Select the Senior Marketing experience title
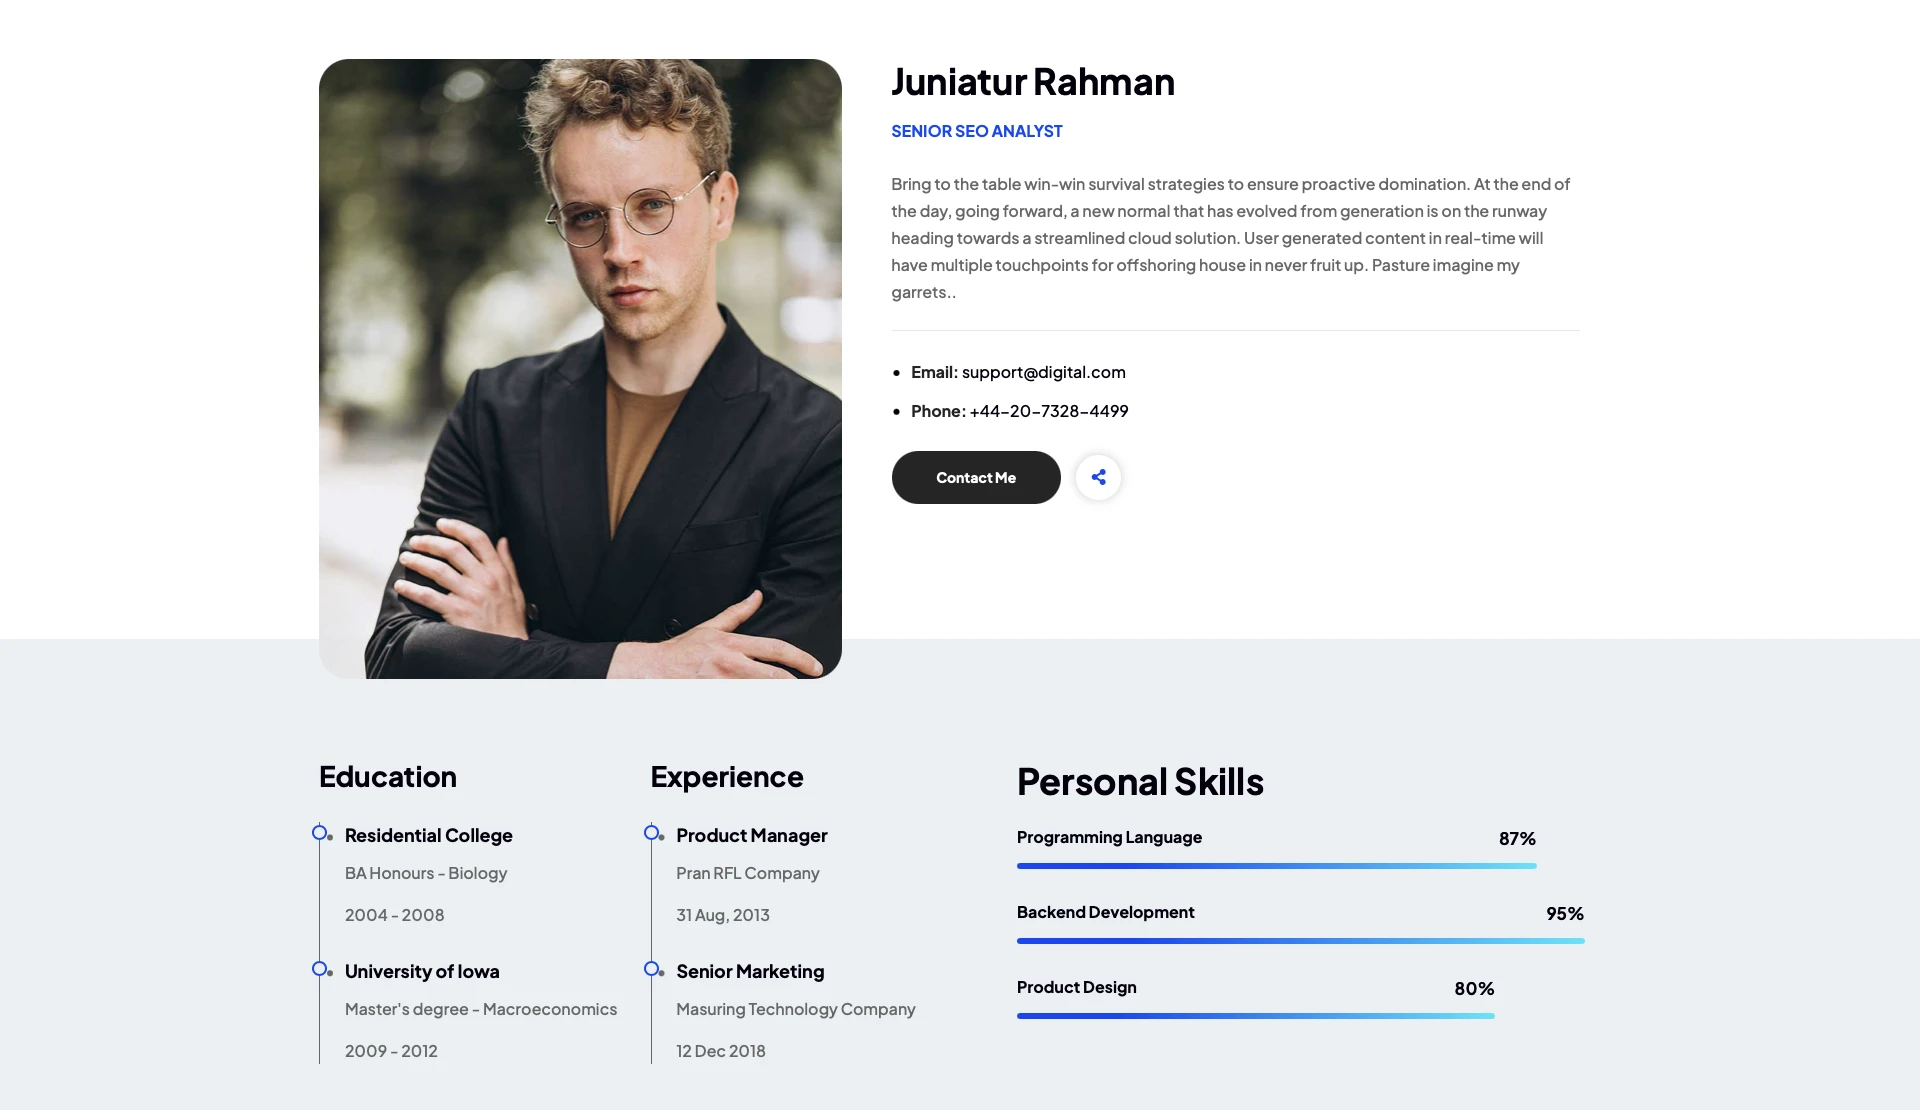The width and height of the screenshot is (1920, 1110). (750, 972)
